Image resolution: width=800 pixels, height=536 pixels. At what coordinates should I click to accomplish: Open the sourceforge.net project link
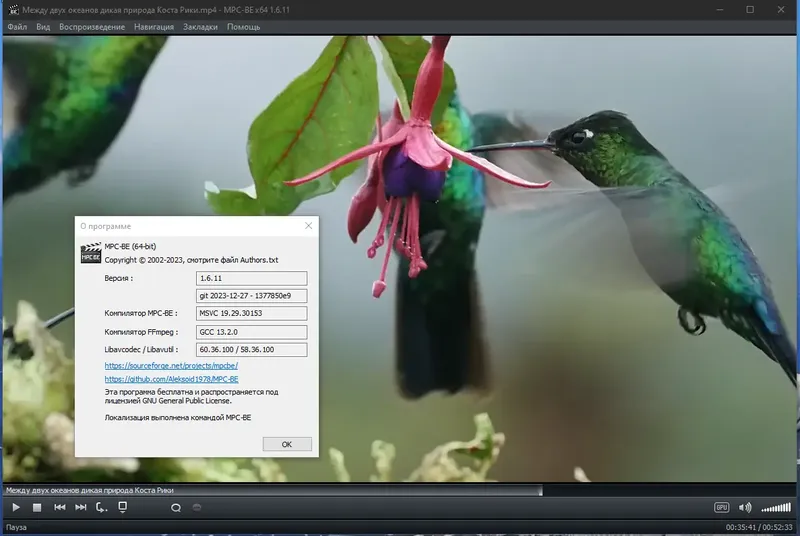click(x=171, y=366)
